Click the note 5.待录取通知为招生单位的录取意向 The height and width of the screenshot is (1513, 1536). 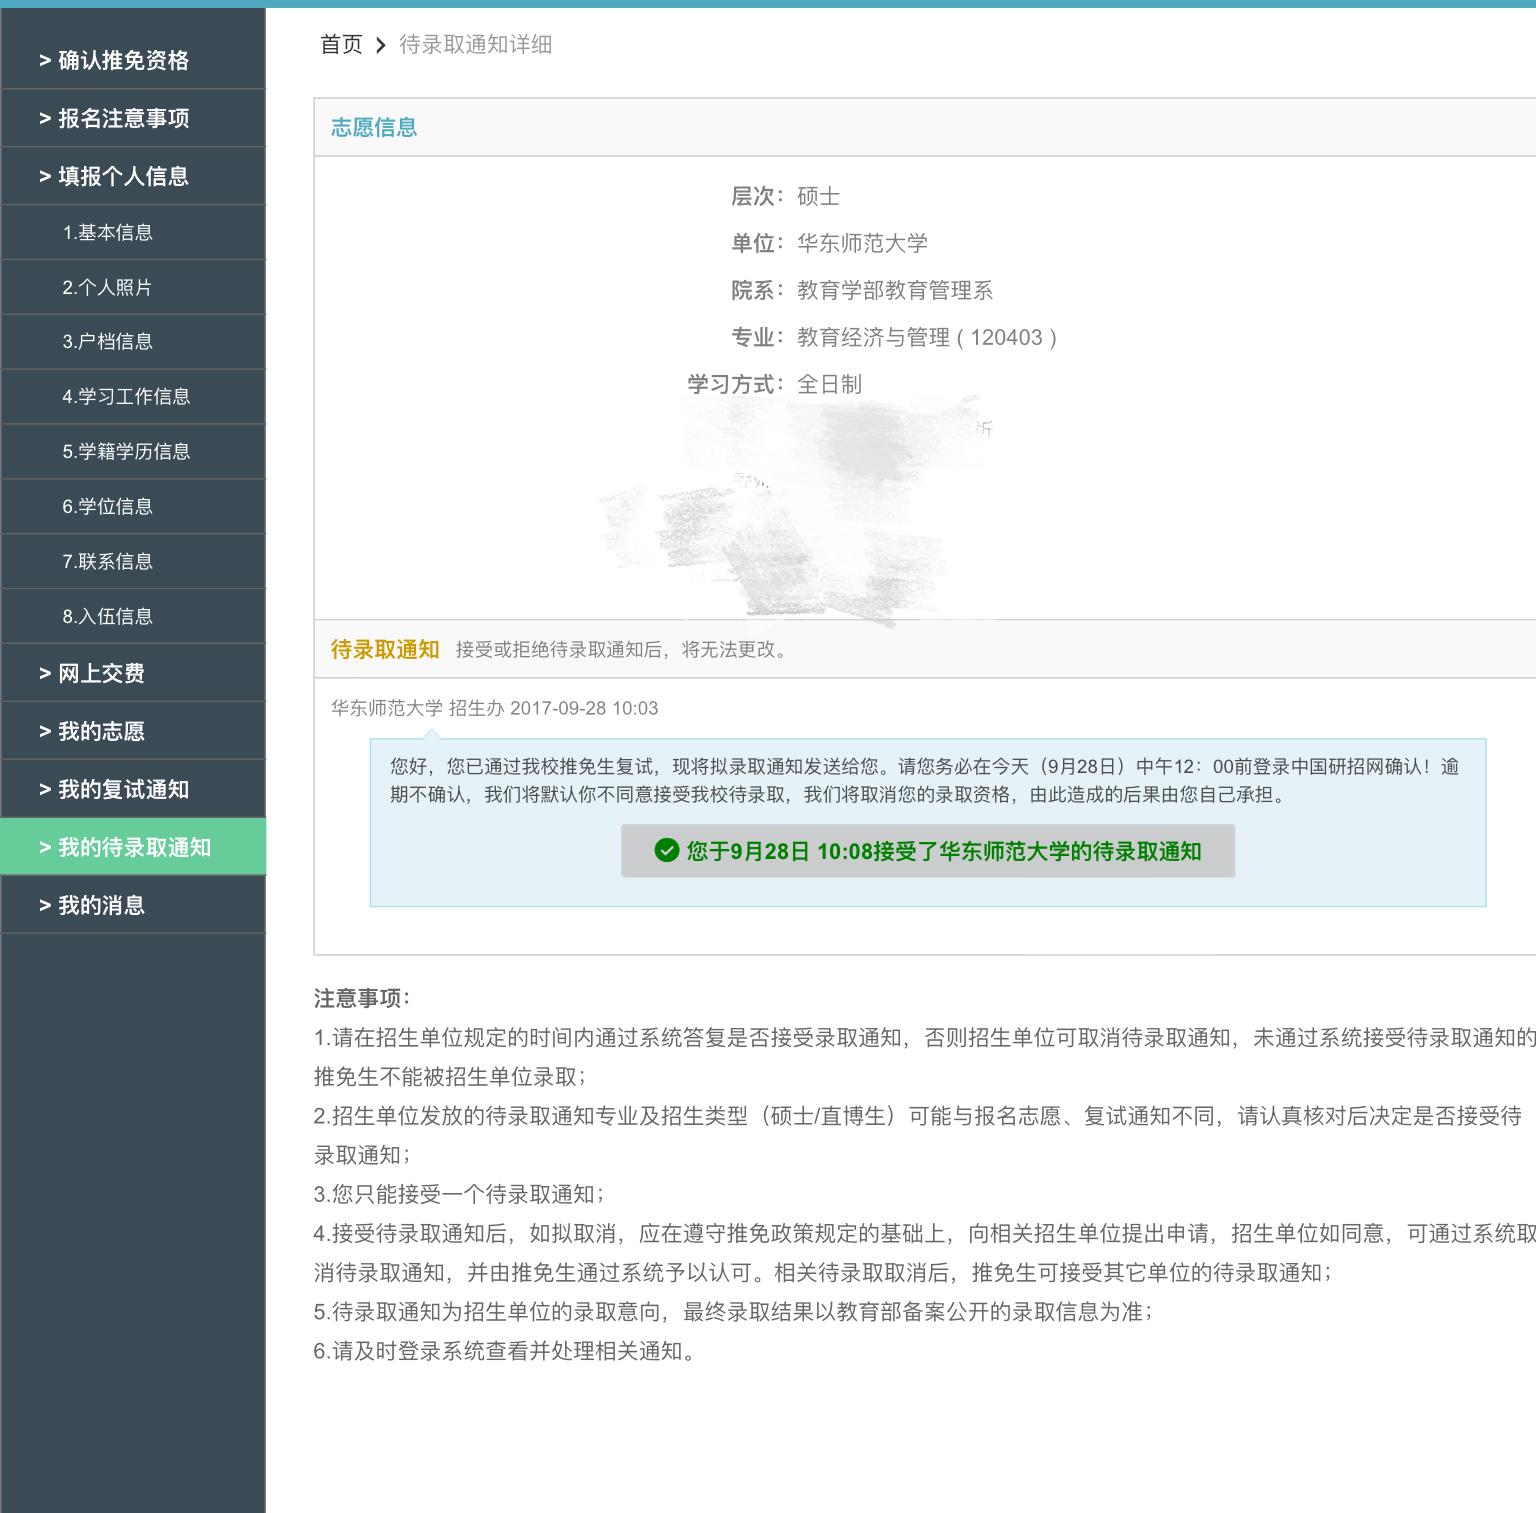(x=734, y=1312)
